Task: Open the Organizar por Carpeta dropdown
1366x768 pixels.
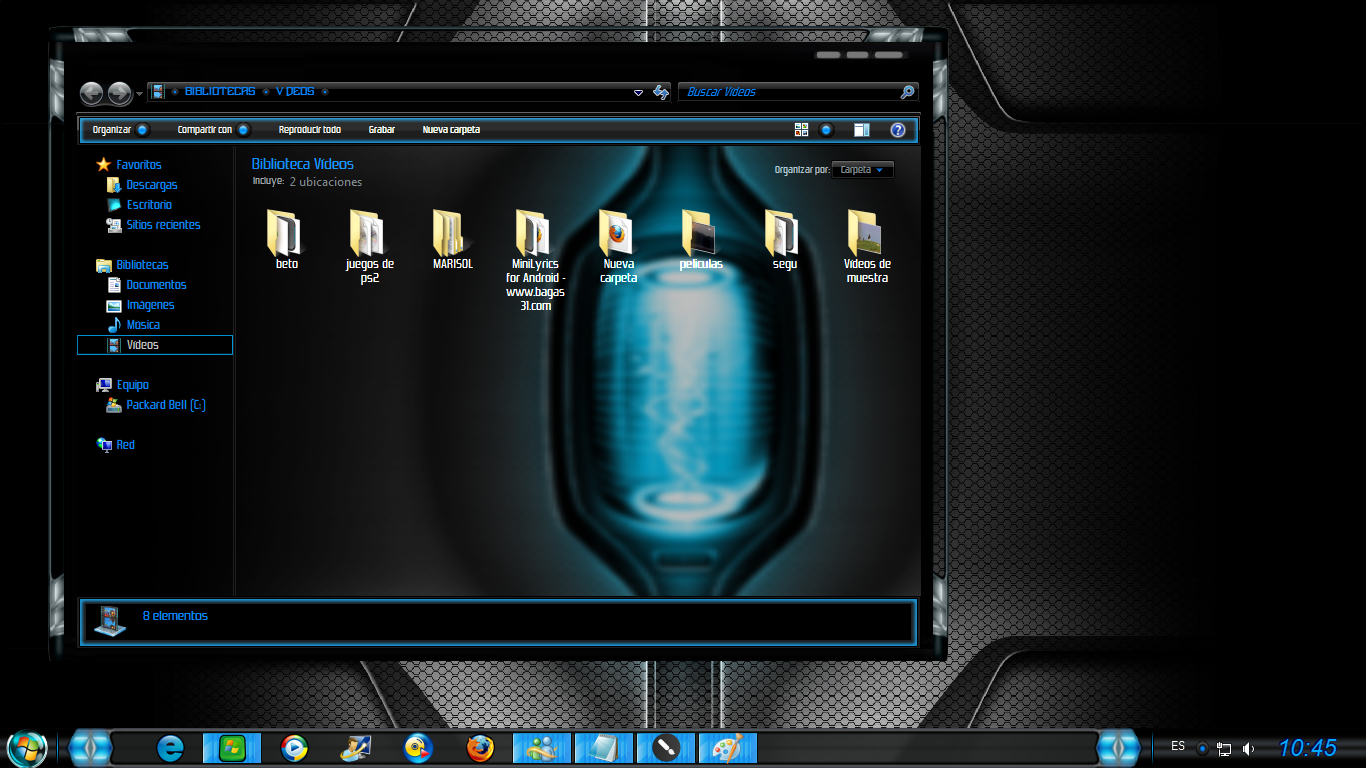Action: pyautogui.click(x=863, y=170)
